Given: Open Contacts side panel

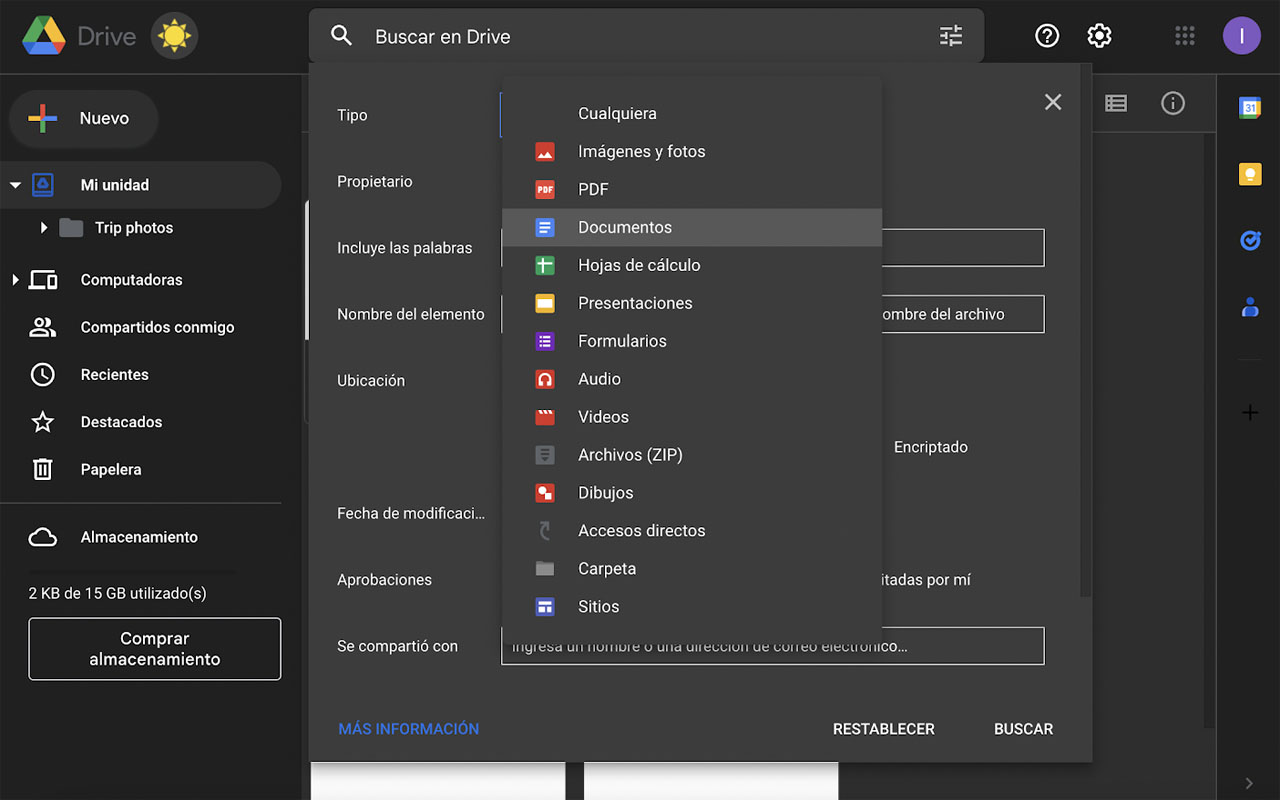Looking at the screenshot, I should 1250,307.
